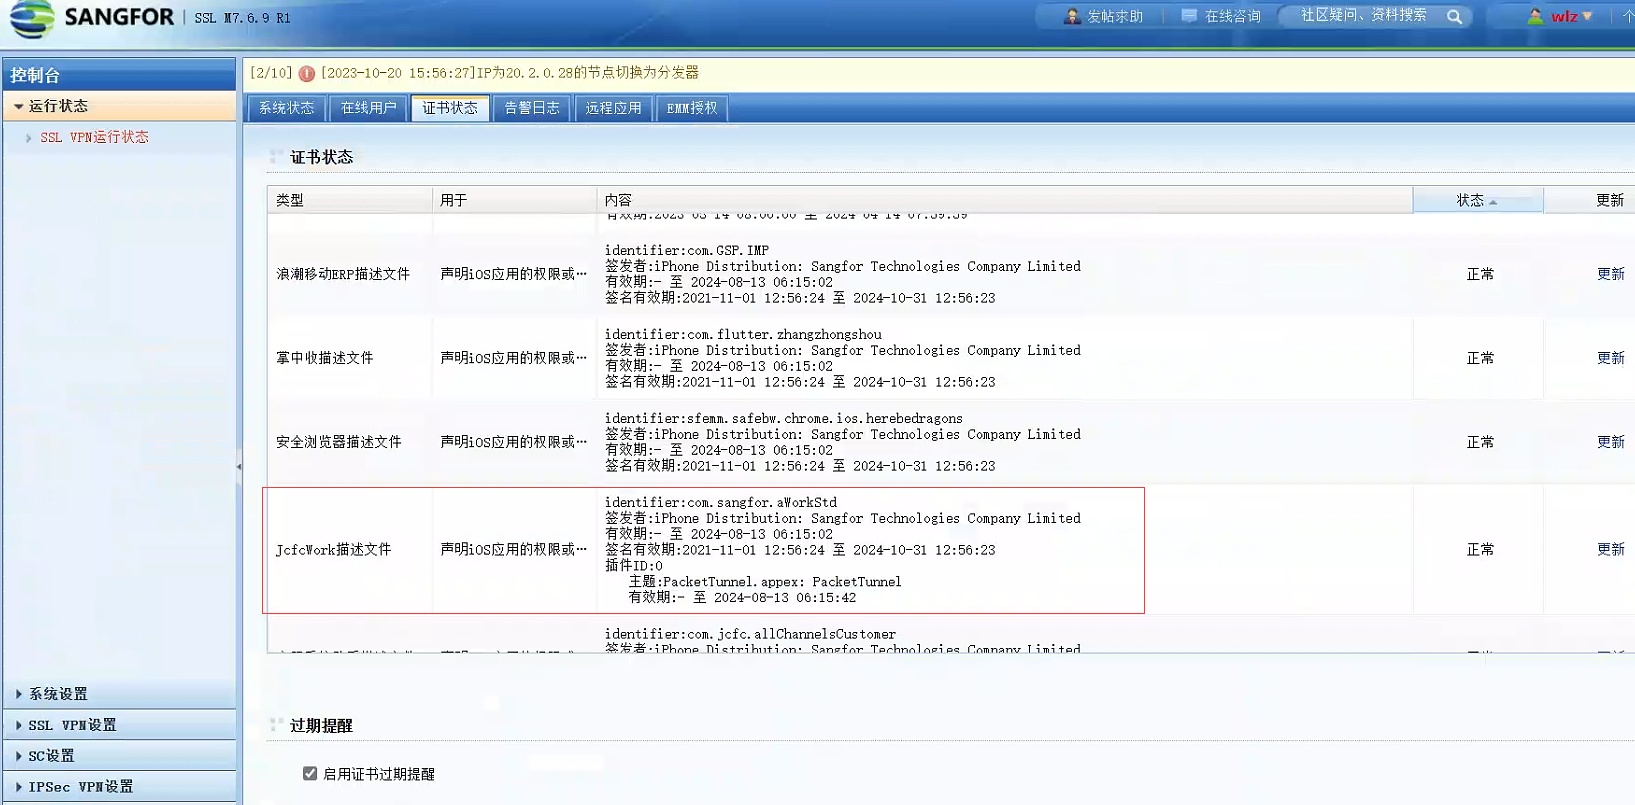Select the 证书状态 tab
The height and width of the screenshot is (805, 1635).
click(450, 108)
